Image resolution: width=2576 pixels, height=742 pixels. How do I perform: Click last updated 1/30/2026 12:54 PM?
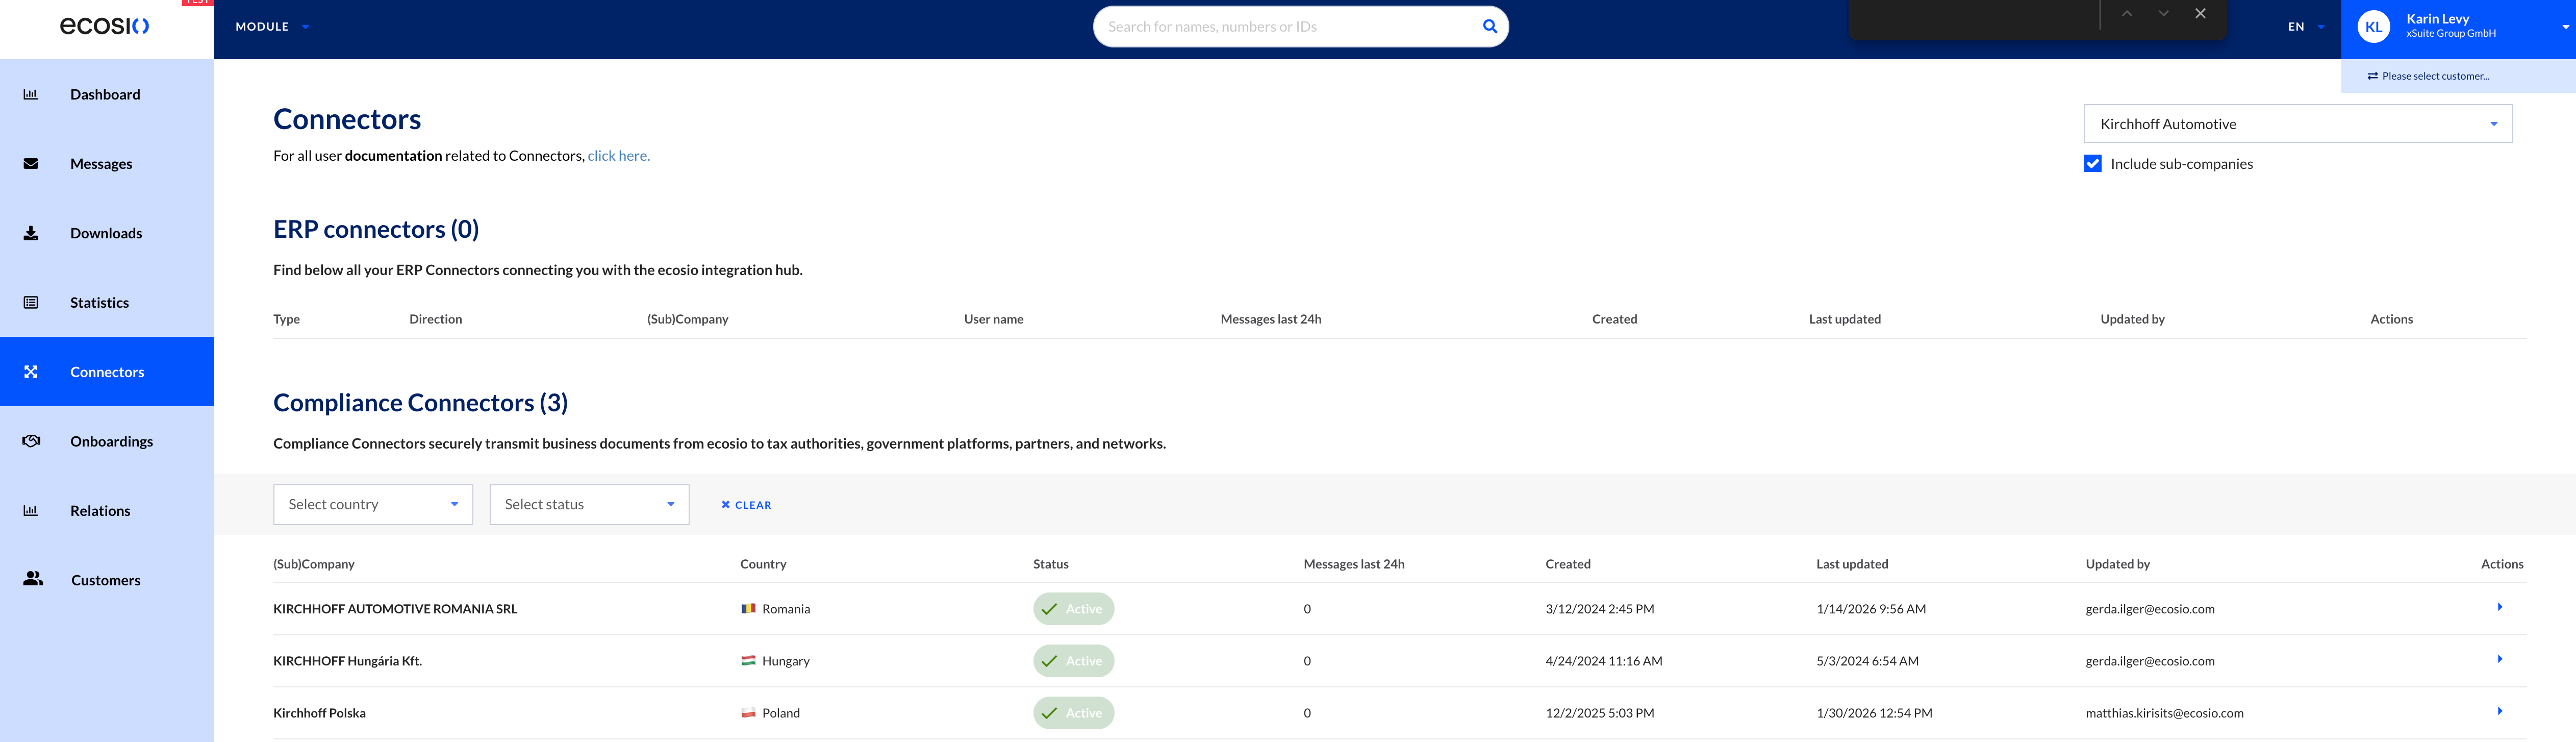click(x=1874, y=713)
